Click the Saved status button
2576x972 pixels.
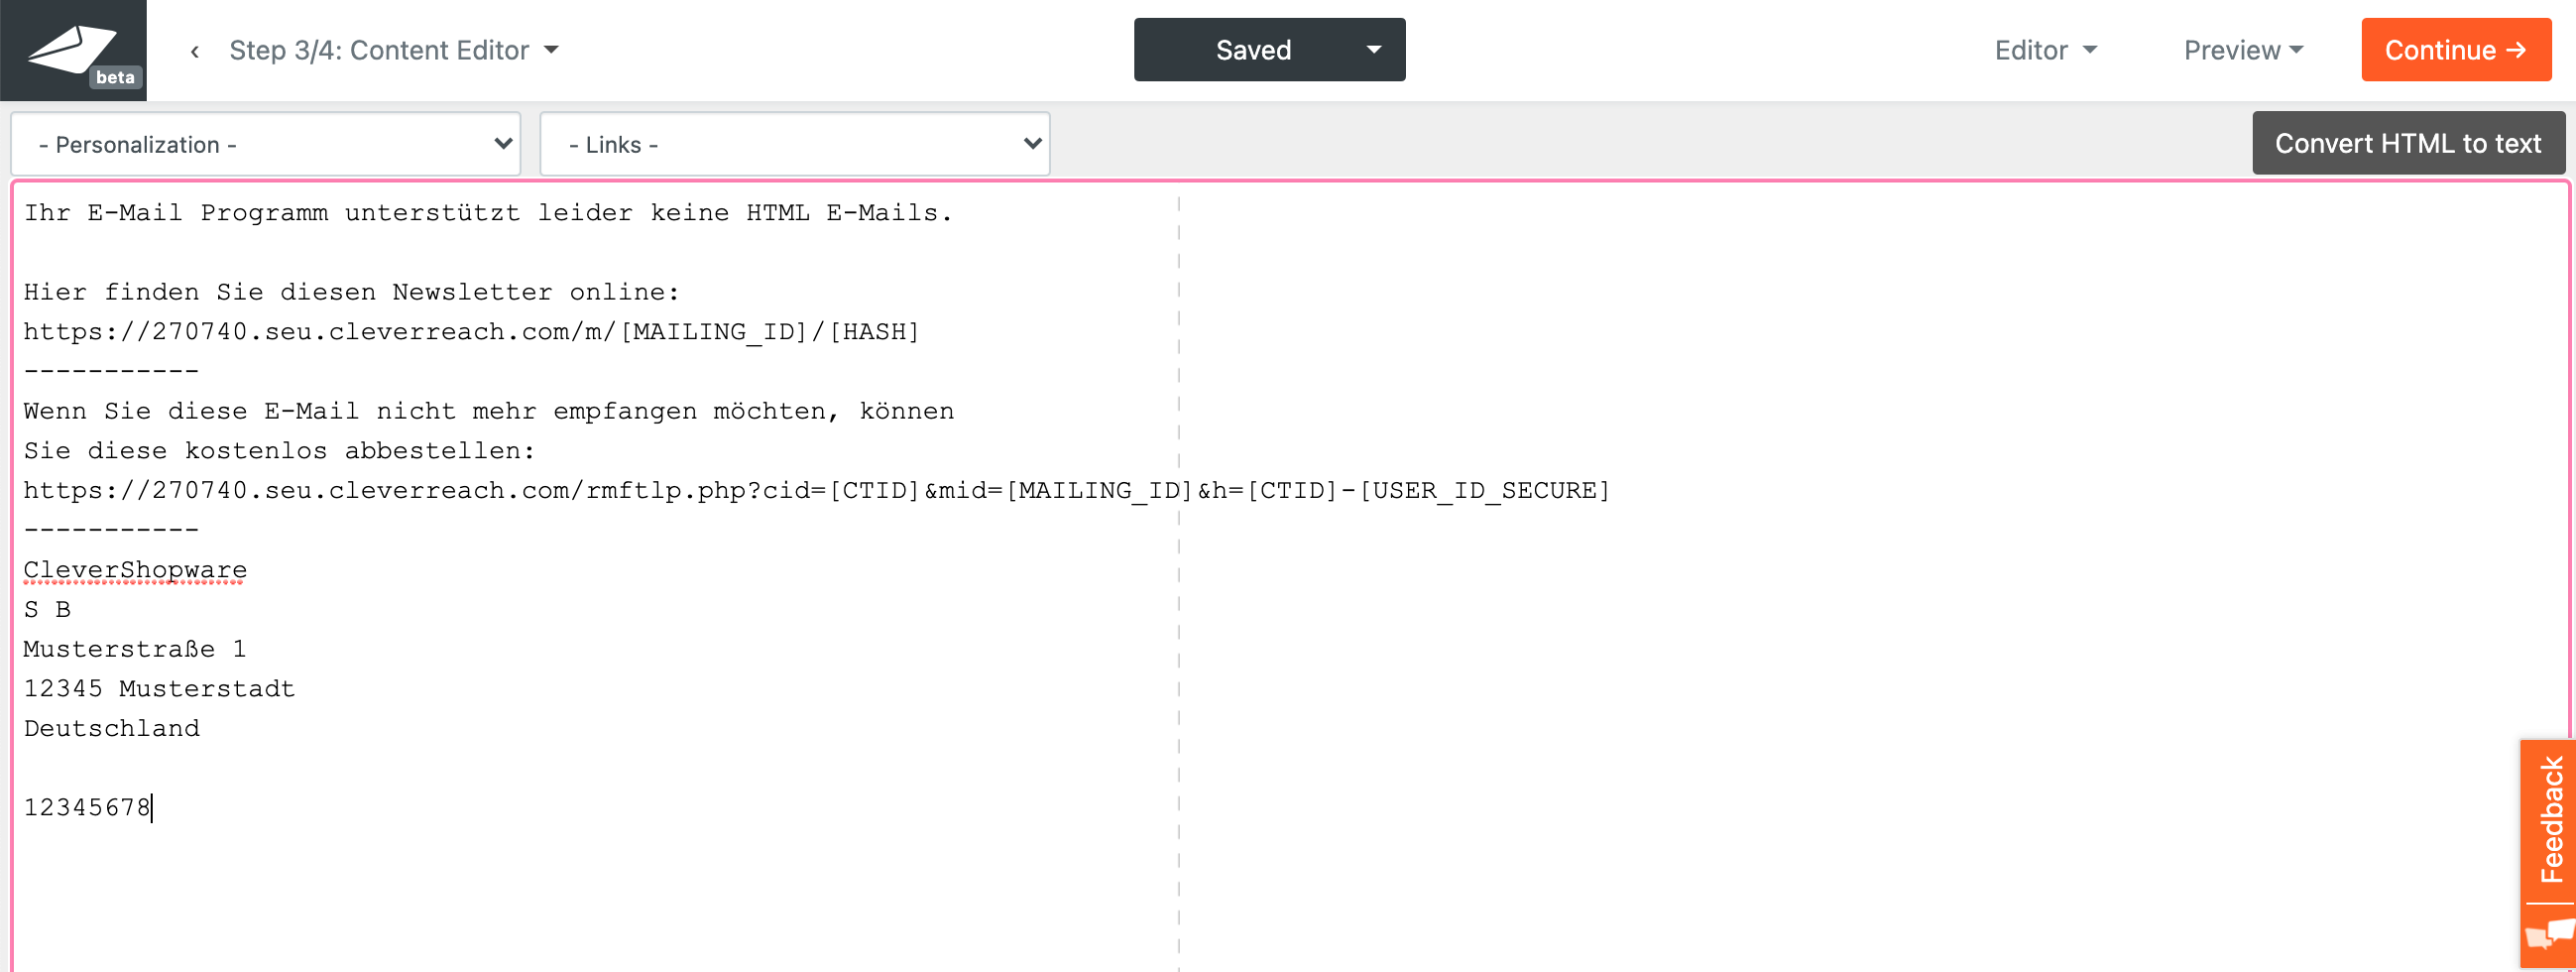click(1252, 50)
